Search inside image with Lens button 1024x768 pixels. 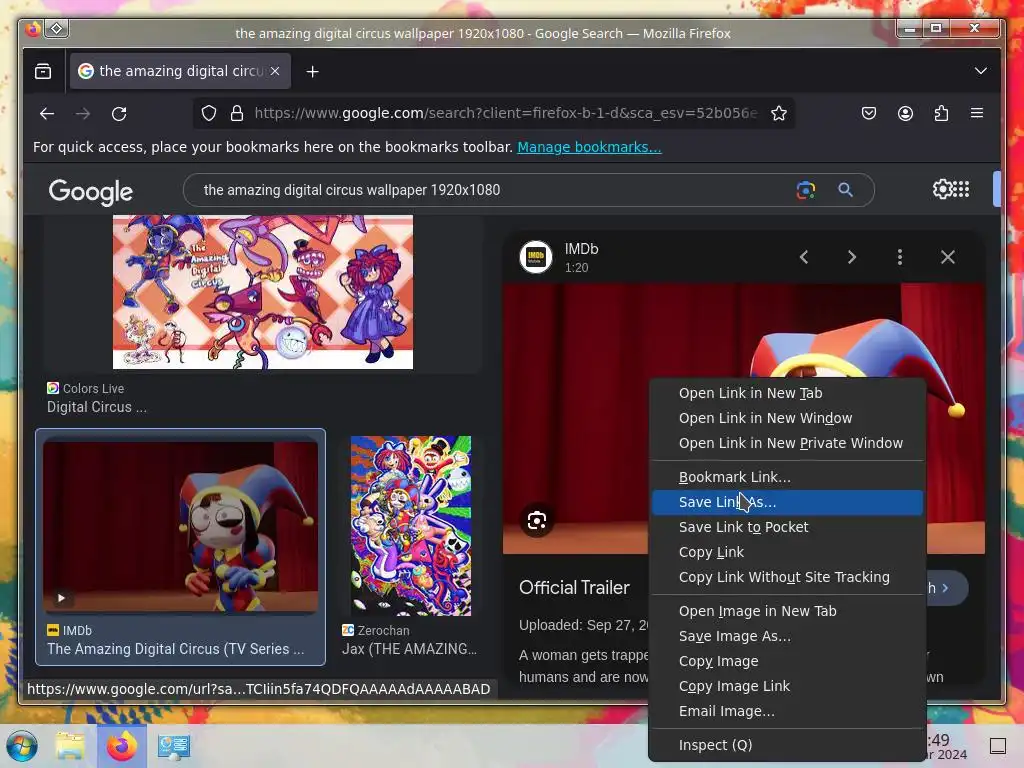coord(537,520)
